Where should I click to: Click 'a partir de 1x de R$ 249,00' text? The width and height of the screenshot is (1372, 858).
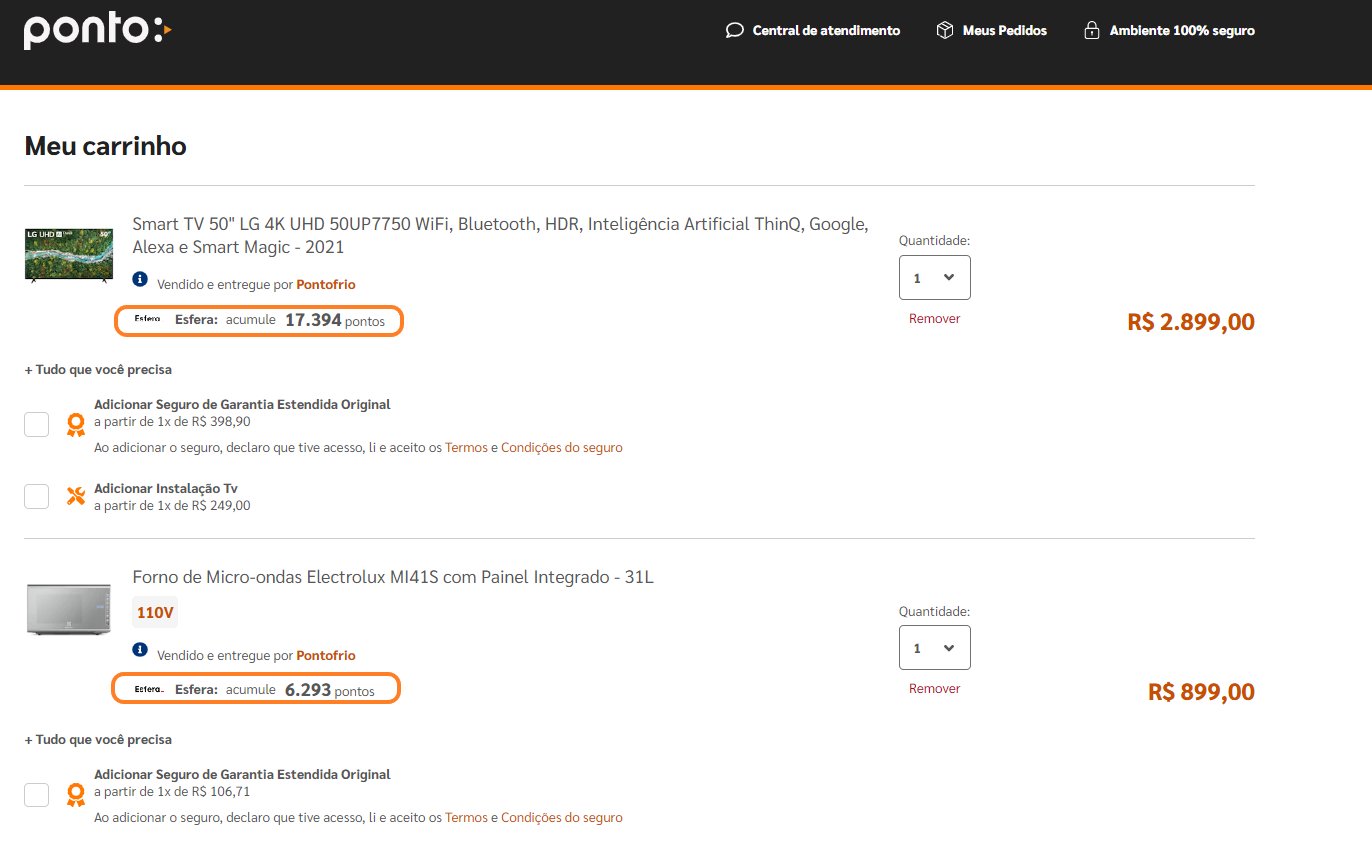pyautogui.click(x=172, y=506)
